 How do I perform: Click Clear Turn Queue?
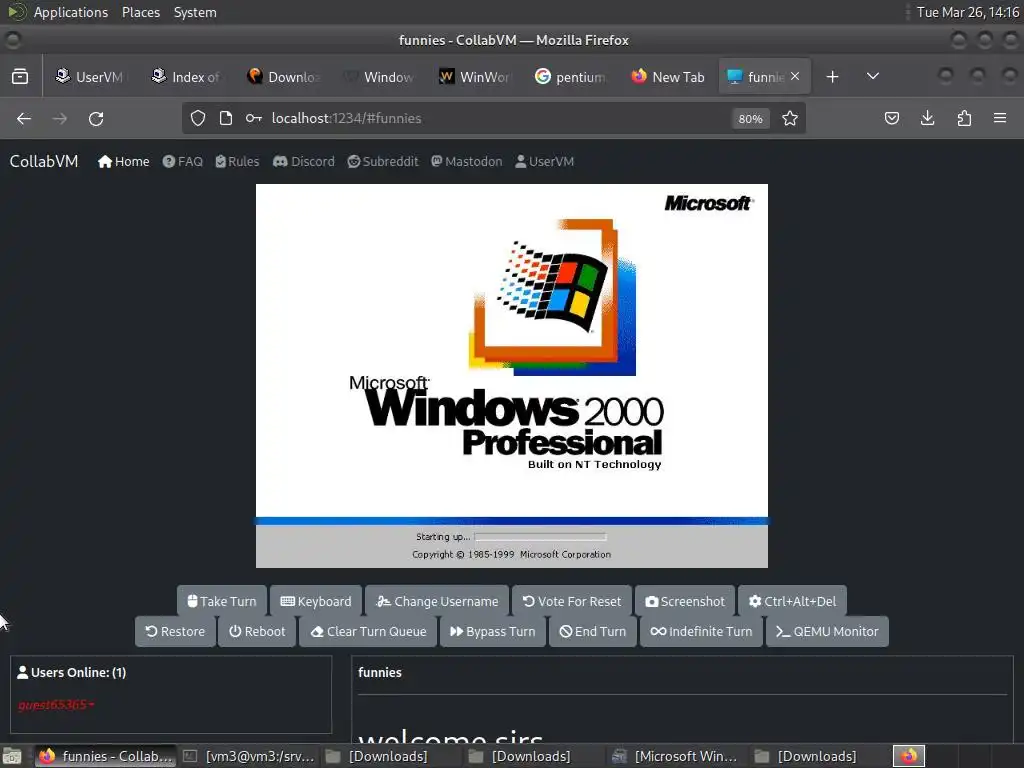(x=368, y=632)
